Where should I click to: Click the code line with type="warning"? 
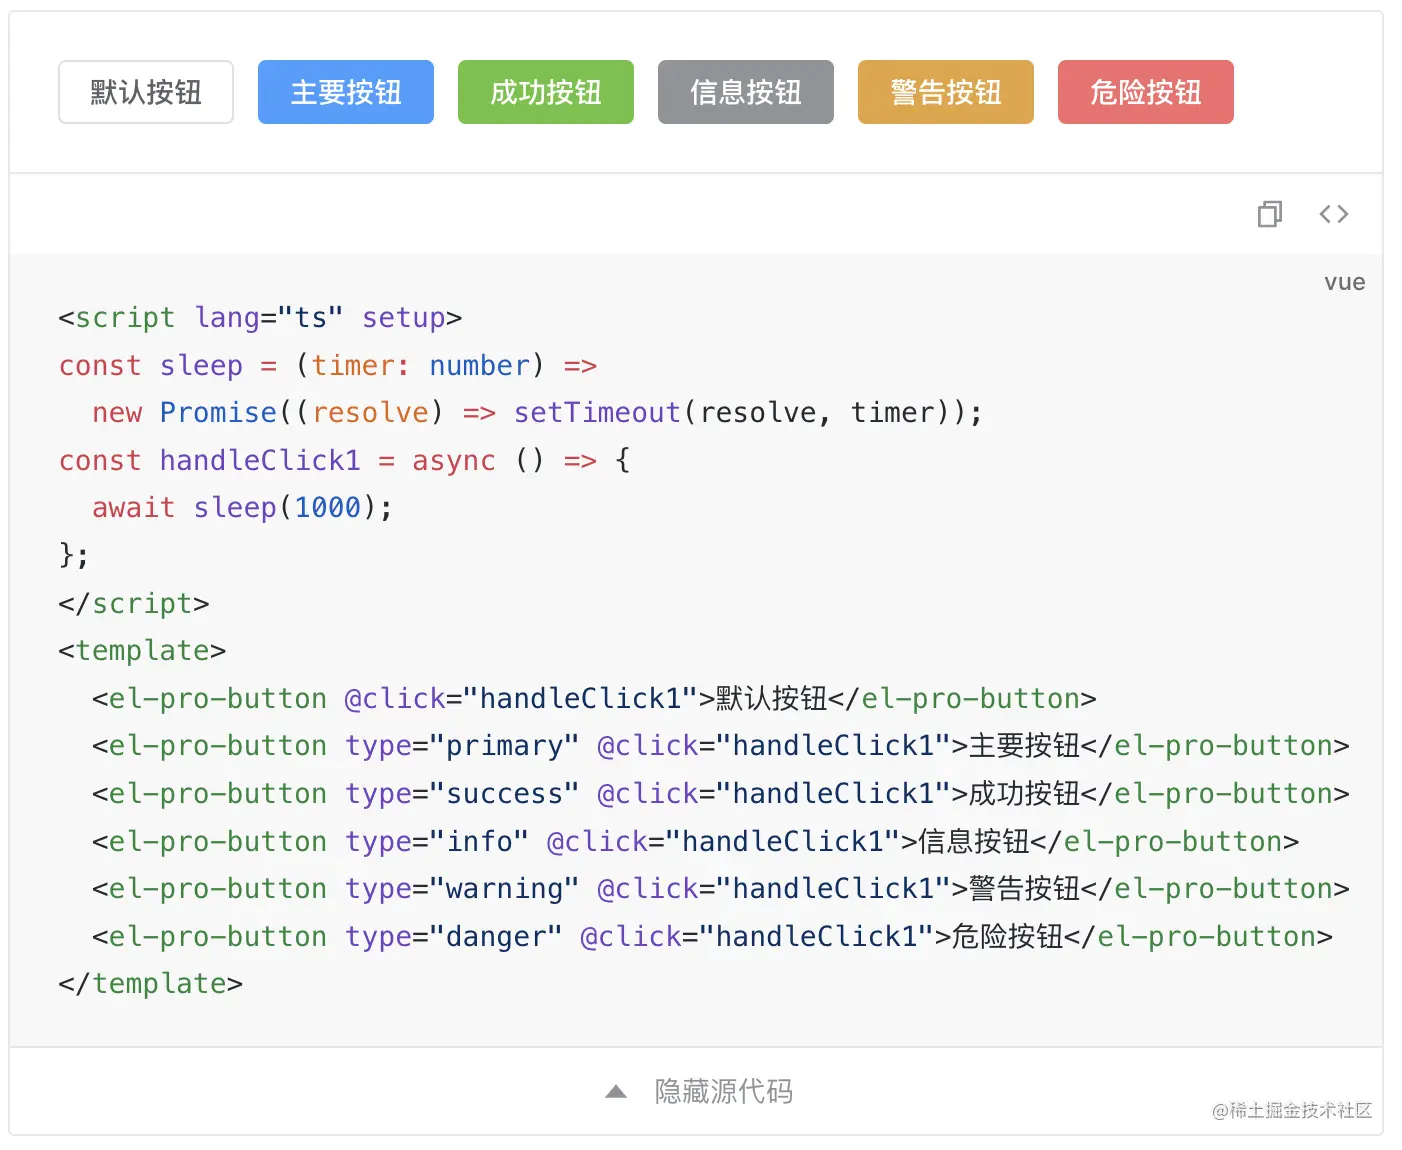(721, 888)
